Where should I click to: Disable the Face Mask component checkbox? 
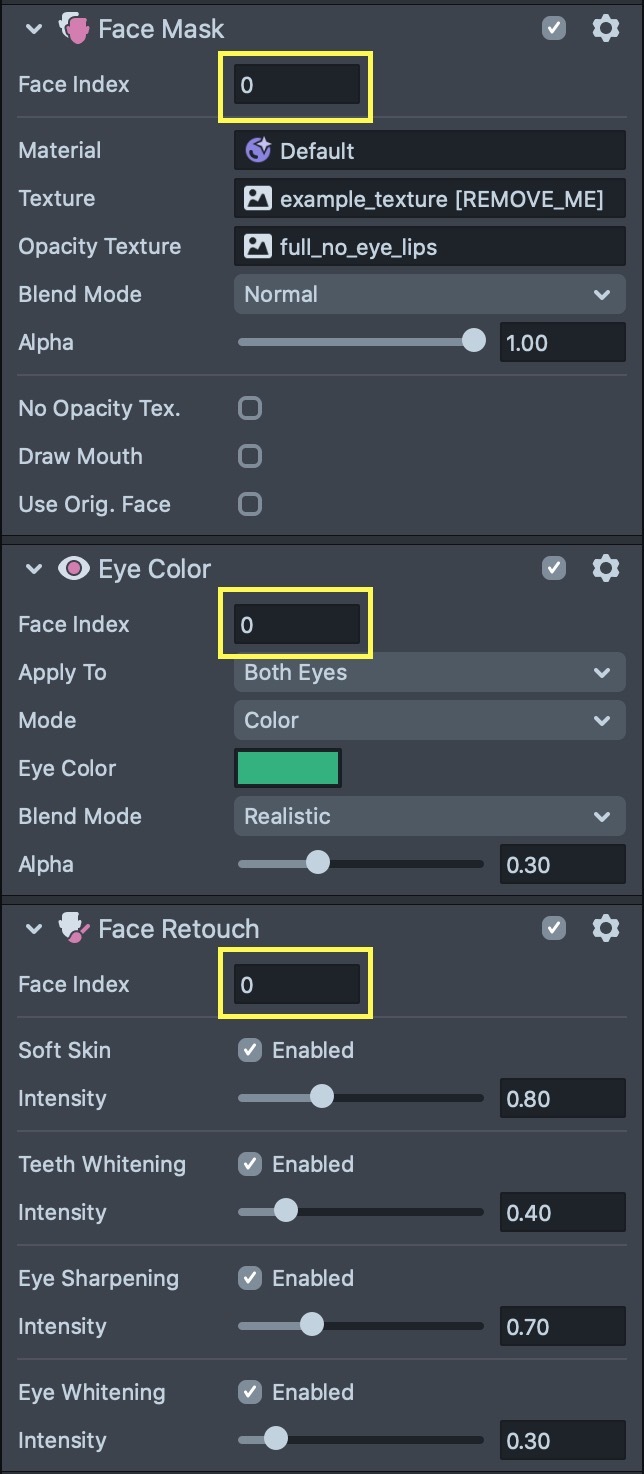tap(554, 28)
